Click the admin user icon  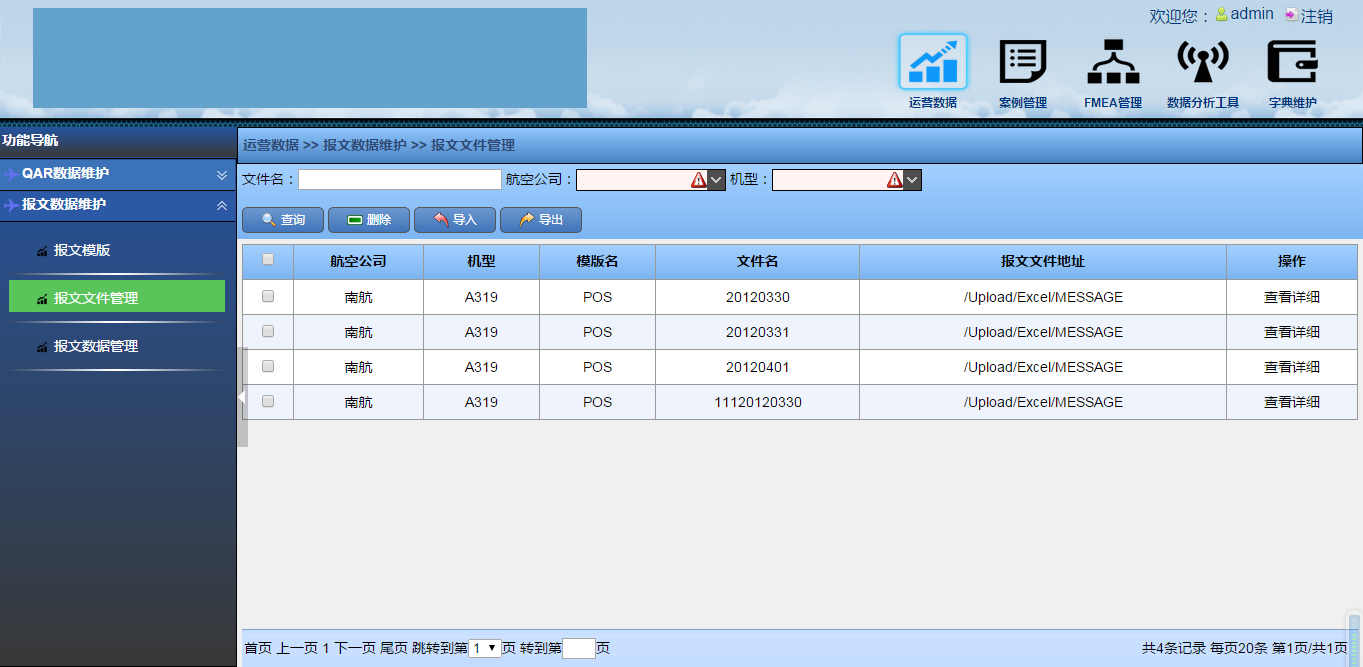1221,15
